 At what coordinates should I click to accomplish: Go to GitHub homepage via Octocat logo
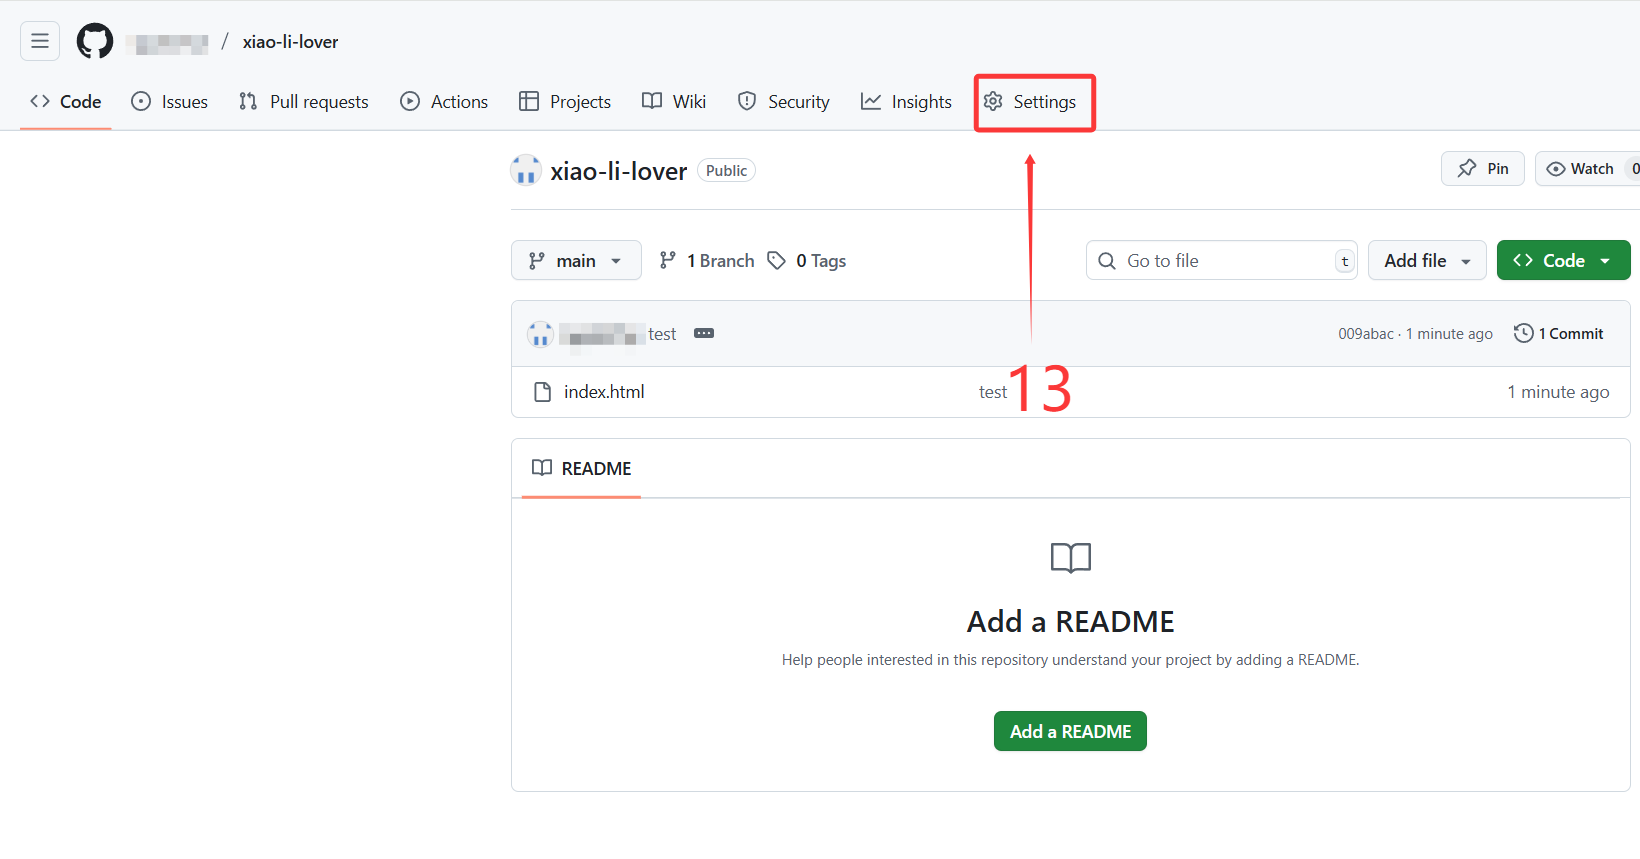tap(95, 41)
